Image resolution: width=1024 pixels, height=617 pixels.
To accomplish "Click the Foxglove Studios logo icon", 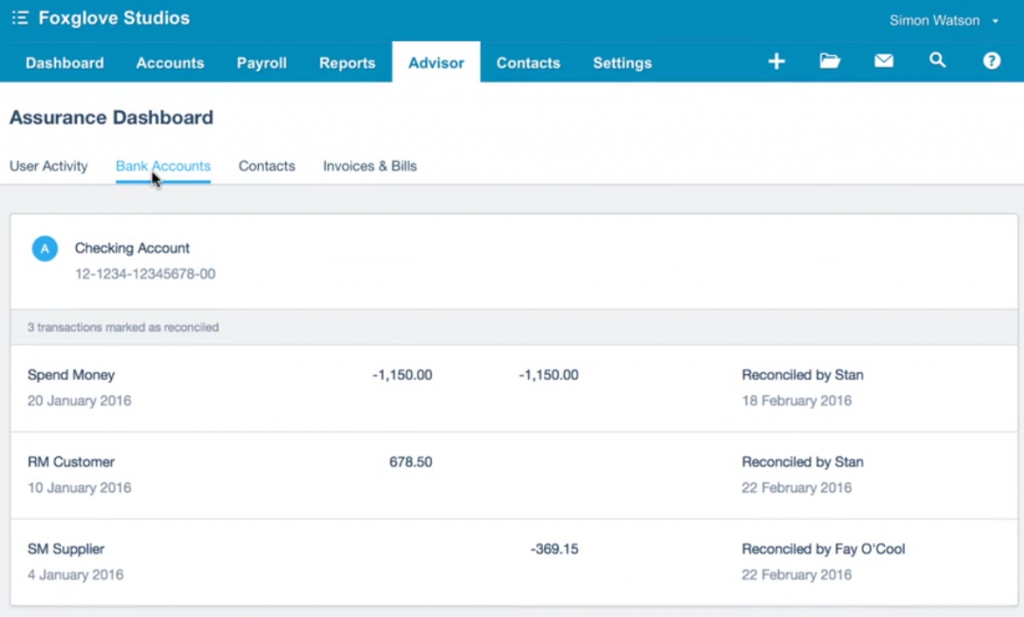I will point(19,17).
